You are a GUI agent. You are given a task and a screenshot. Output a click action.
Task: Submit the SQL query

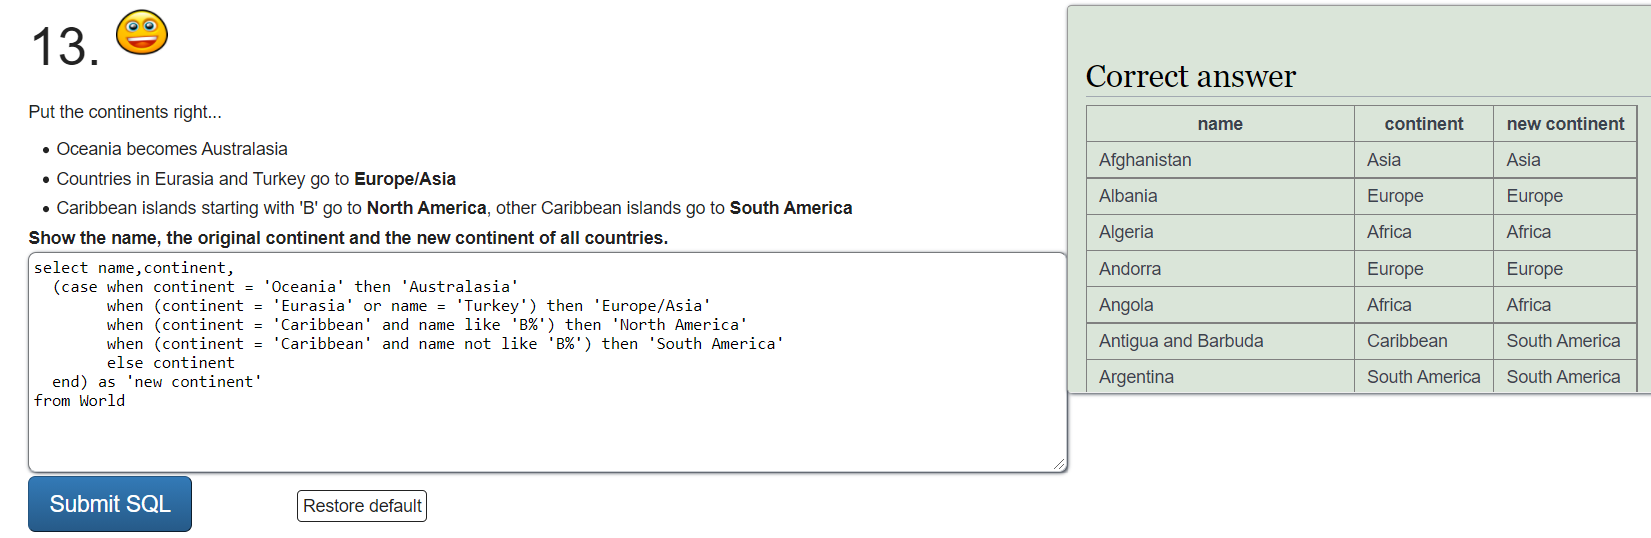click(x=110, y=504)
